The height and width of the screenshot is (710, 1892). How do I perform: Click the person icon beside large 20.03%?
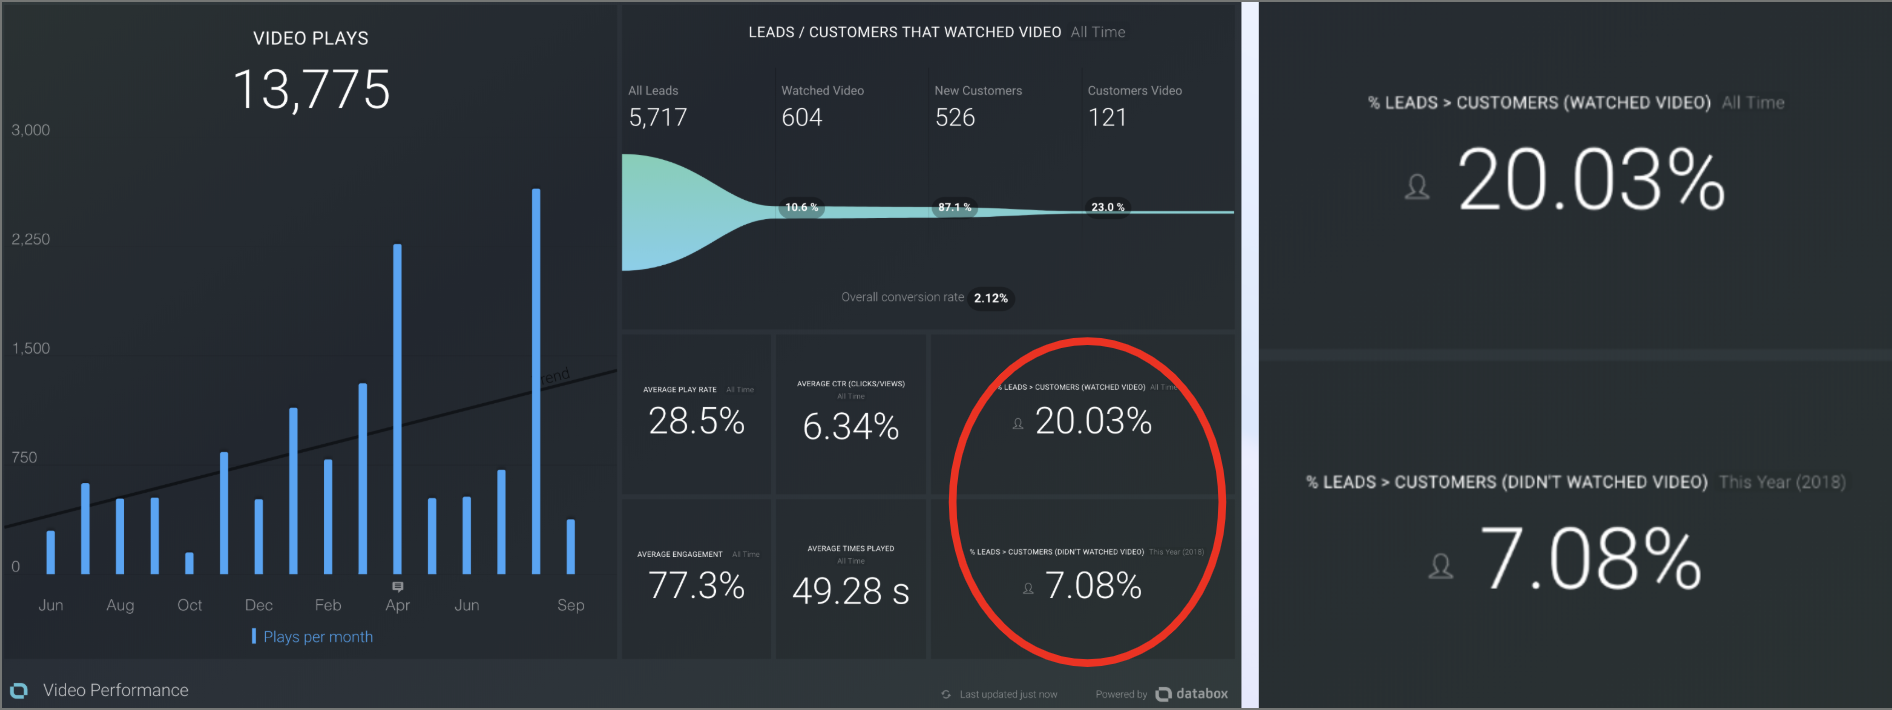[1417, 187]
